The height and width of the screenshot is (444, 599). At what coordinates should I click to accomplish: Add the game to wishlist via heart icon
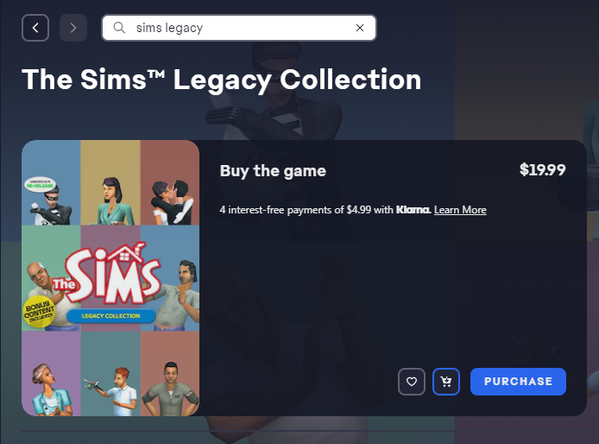tap(411, 381)
